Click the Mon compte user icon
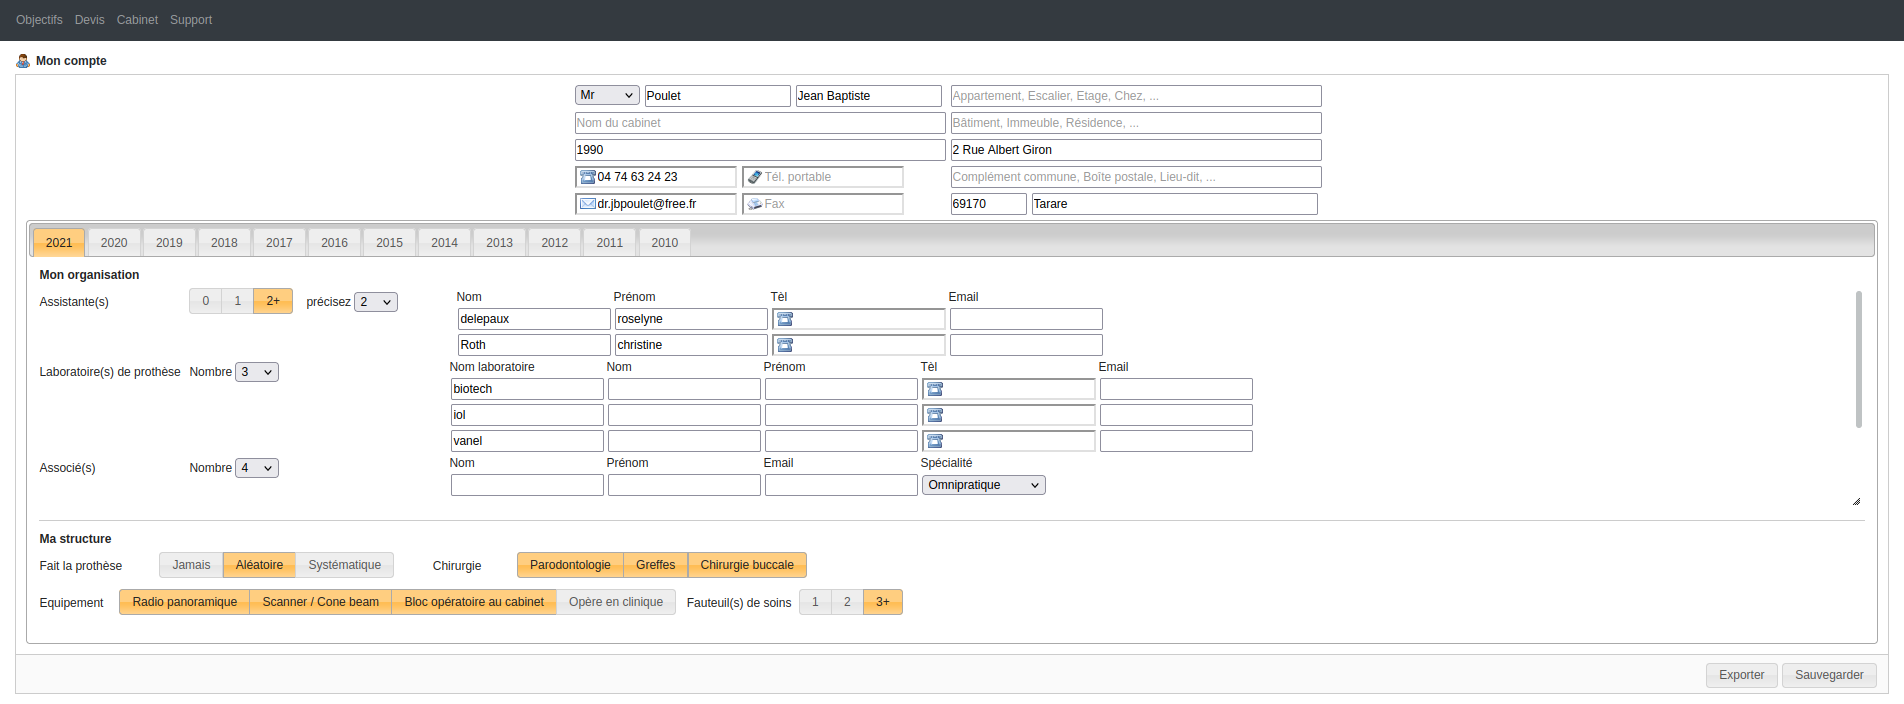Screen dimensions: 1904x704 coord(23,61)
